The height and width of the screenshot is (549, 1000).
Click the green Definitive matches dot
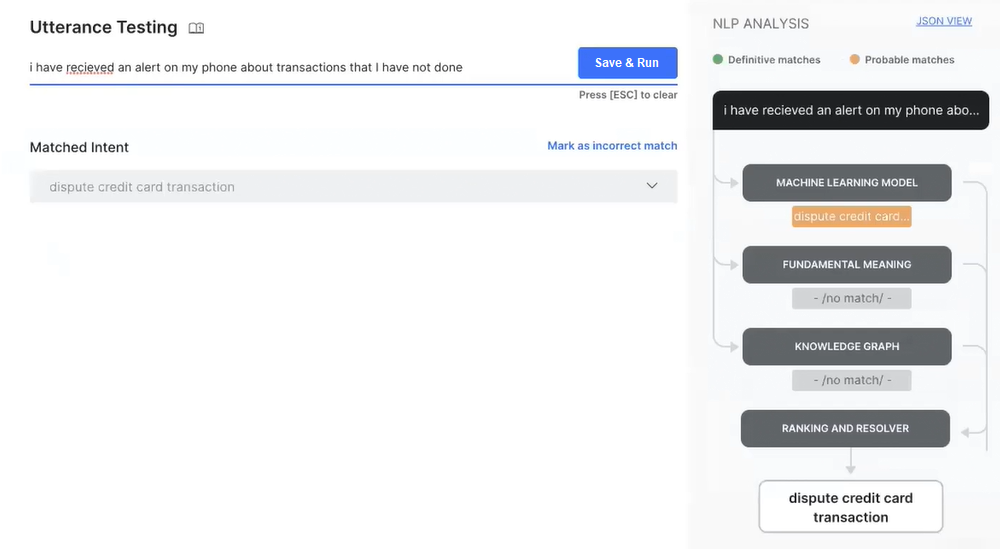click(x=717, y=60)
